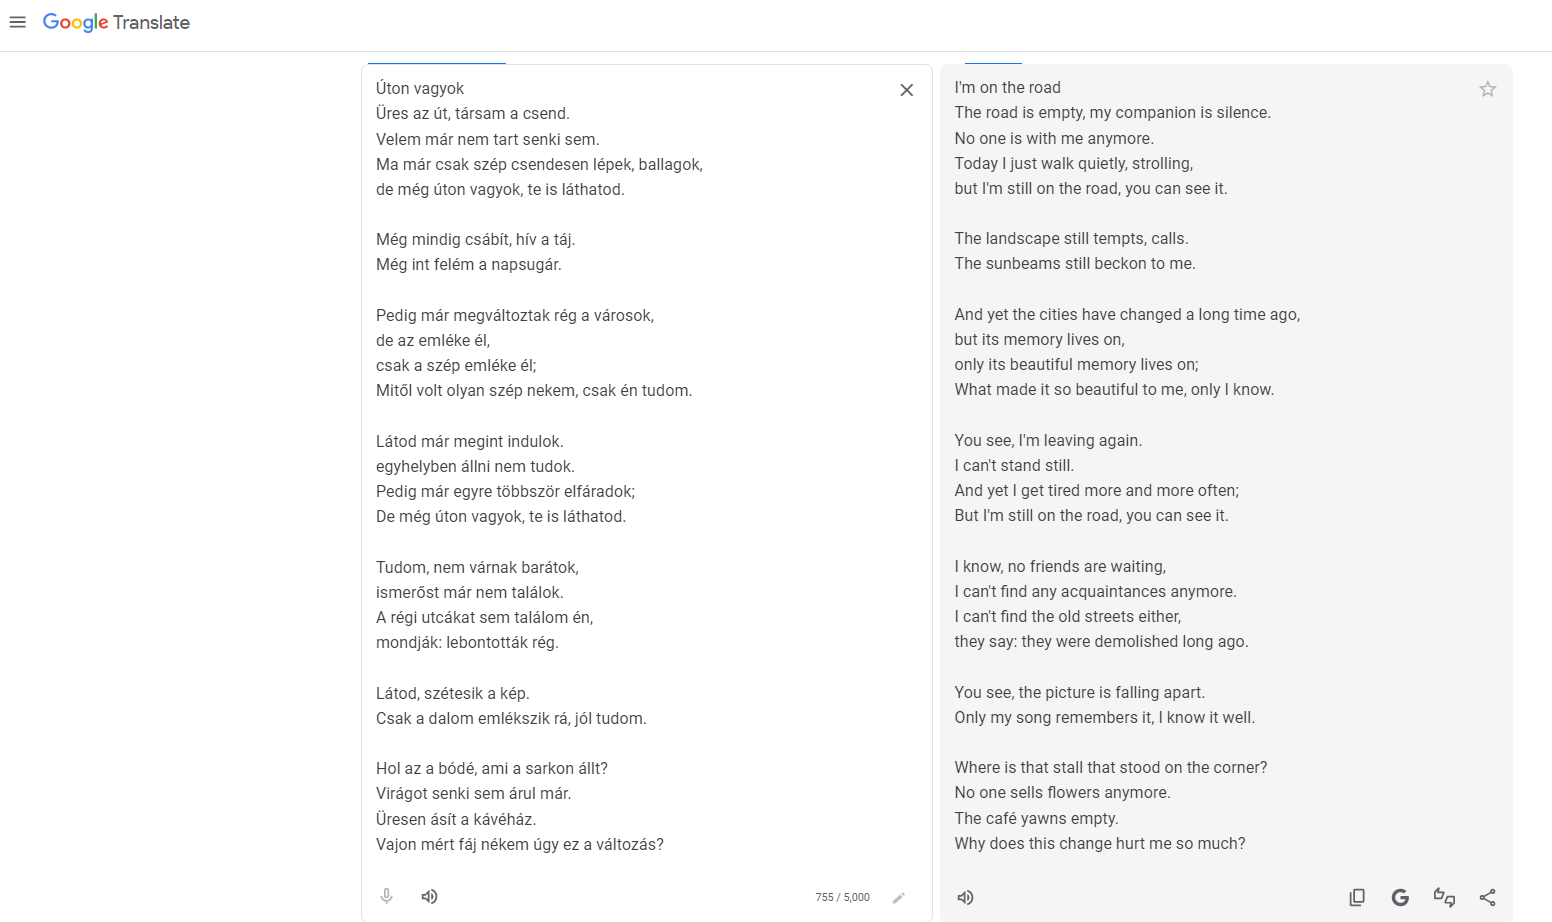Click translated line "I'm on the road"

(1007, 88)
